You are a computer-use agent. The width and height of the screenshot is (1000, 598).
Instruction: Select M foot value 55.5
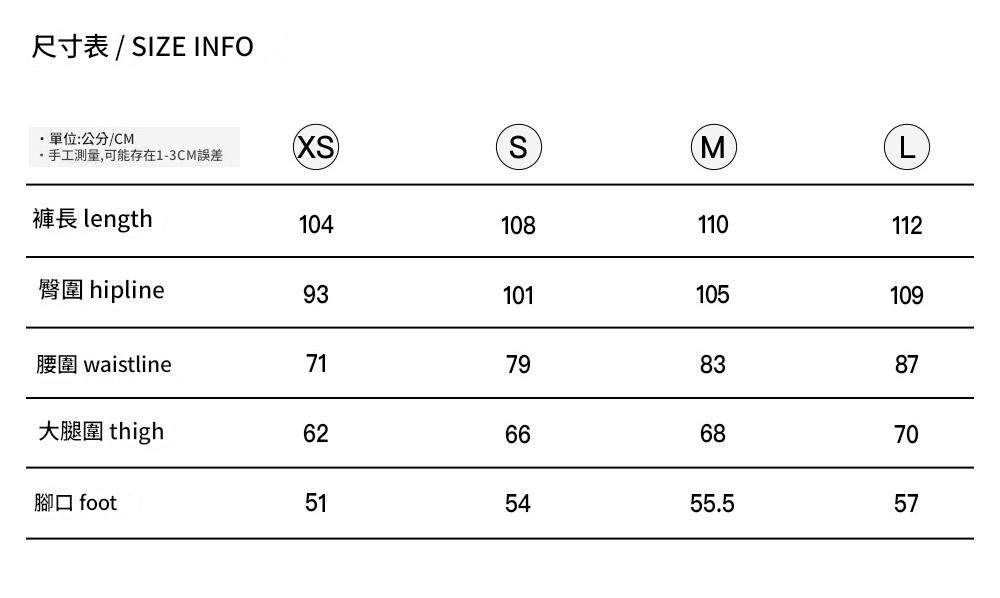click(x=712, y=504)
